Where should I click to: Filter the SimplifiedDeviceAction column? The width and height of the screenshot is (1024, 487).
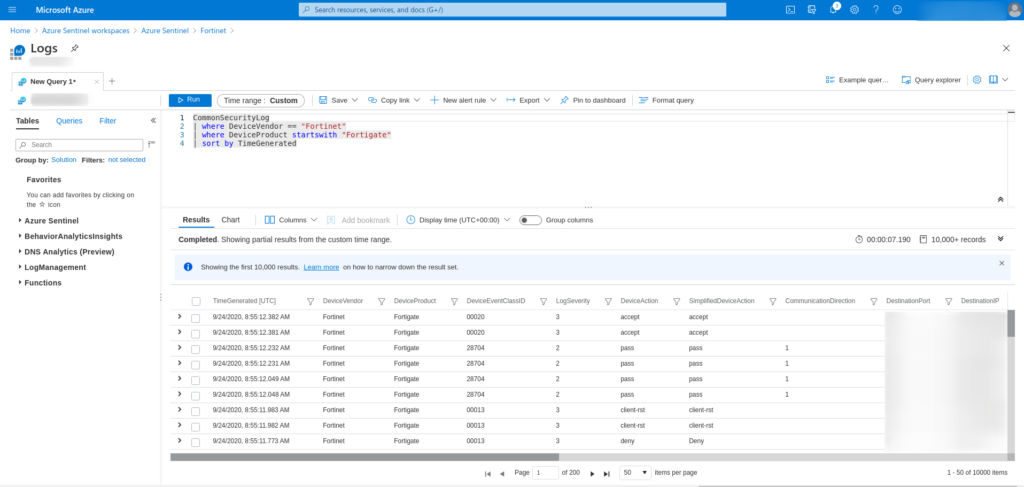pos(773,302)
